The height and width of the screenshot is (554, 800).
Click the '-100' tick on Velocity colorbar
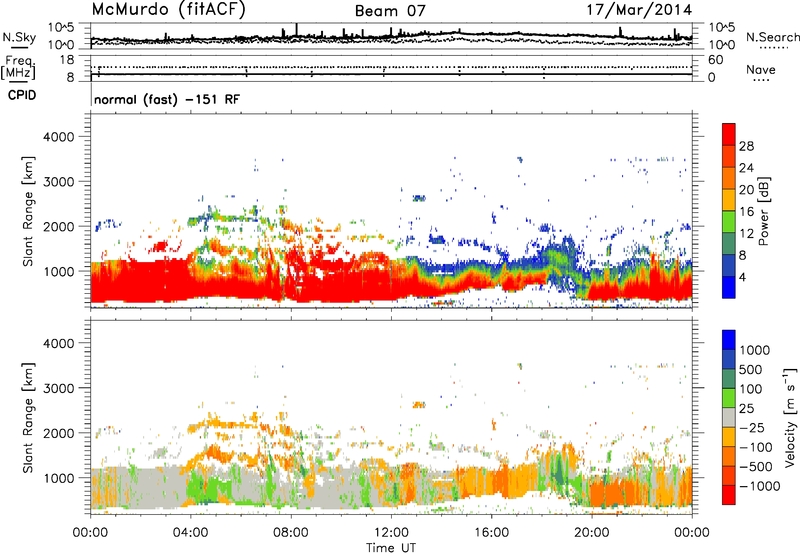click(x=755, y=447)
